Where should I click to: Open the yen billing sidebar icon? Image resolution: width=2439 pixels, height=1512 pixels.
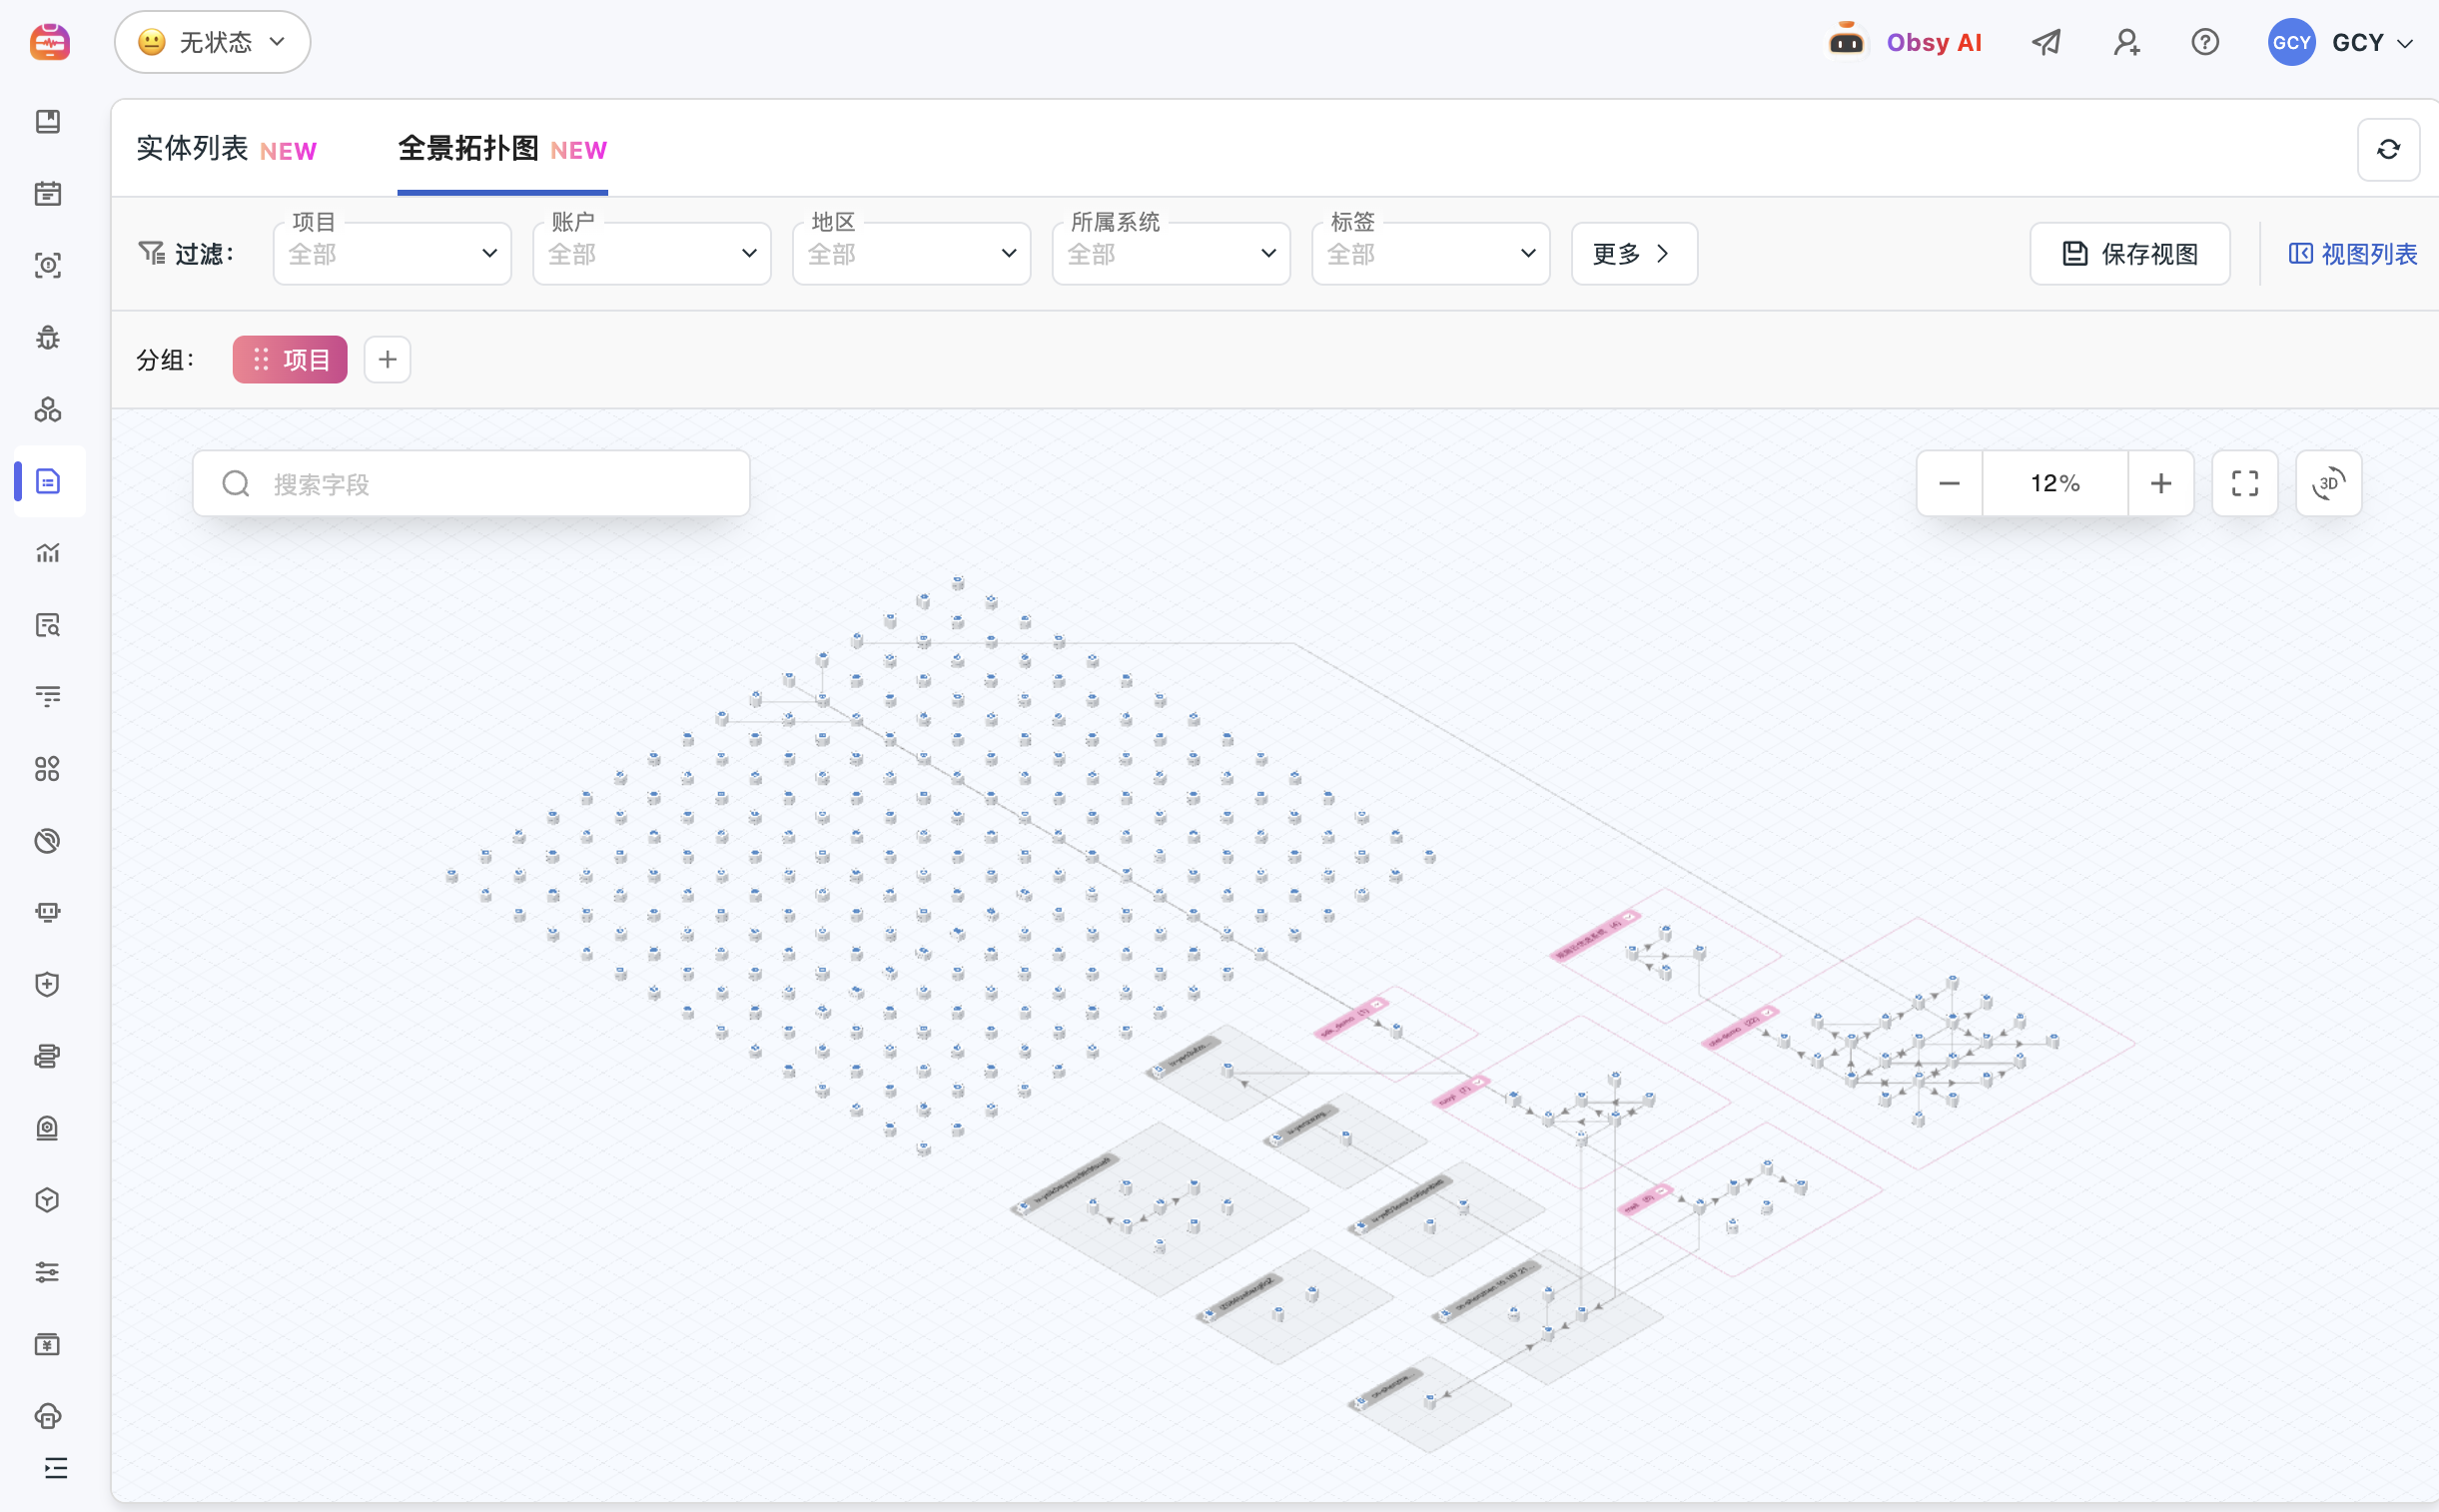[48, 1344]
